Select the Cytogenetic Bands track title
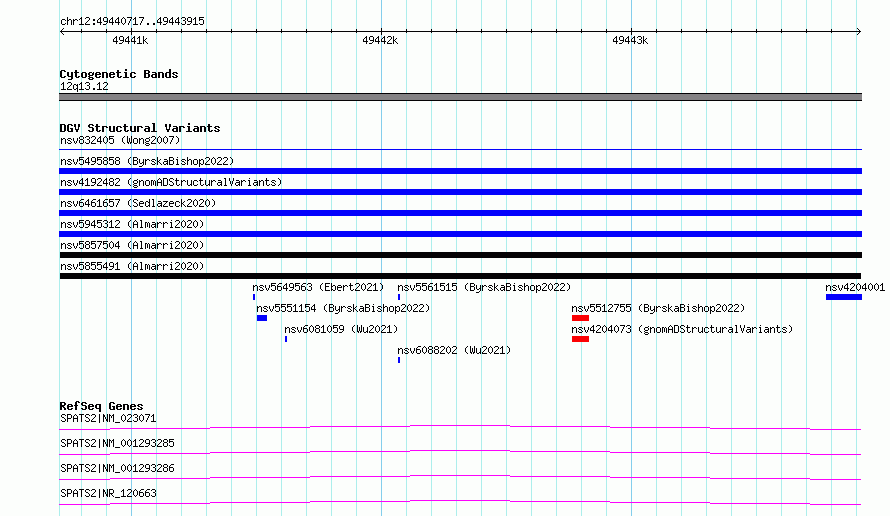890x516 pixels. (x=119, y=74)
